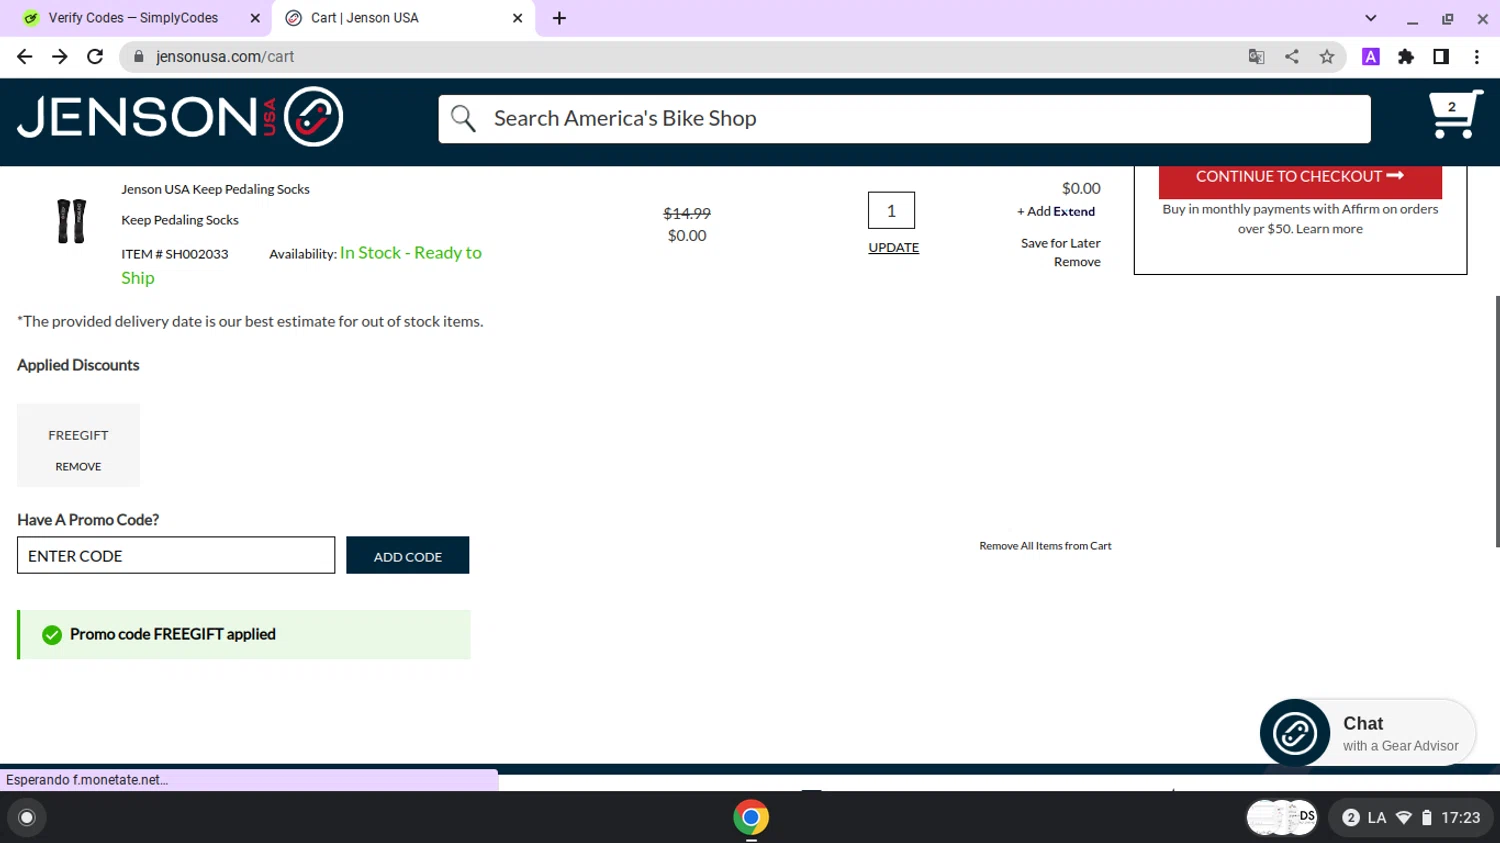This screenshot has width=1500, height=843.
Task: Reload the page
Action: (x=95, y=57)
